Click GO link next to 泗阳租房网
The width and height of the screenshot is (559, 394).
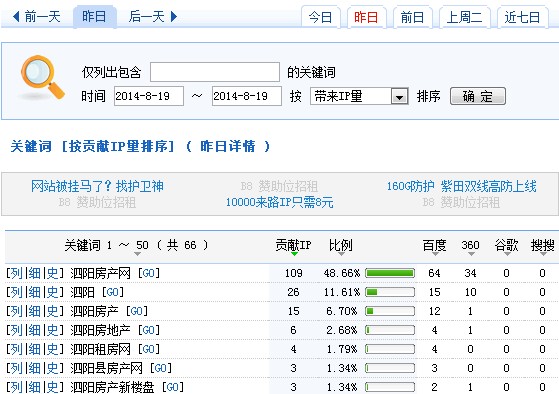click(149, 349)
